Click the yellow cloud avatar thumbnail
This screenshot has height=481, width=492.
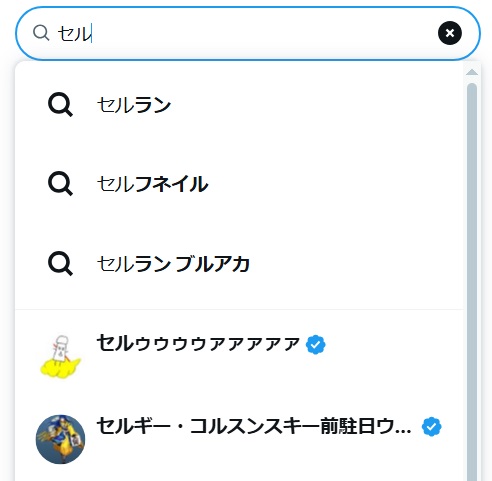60,356
